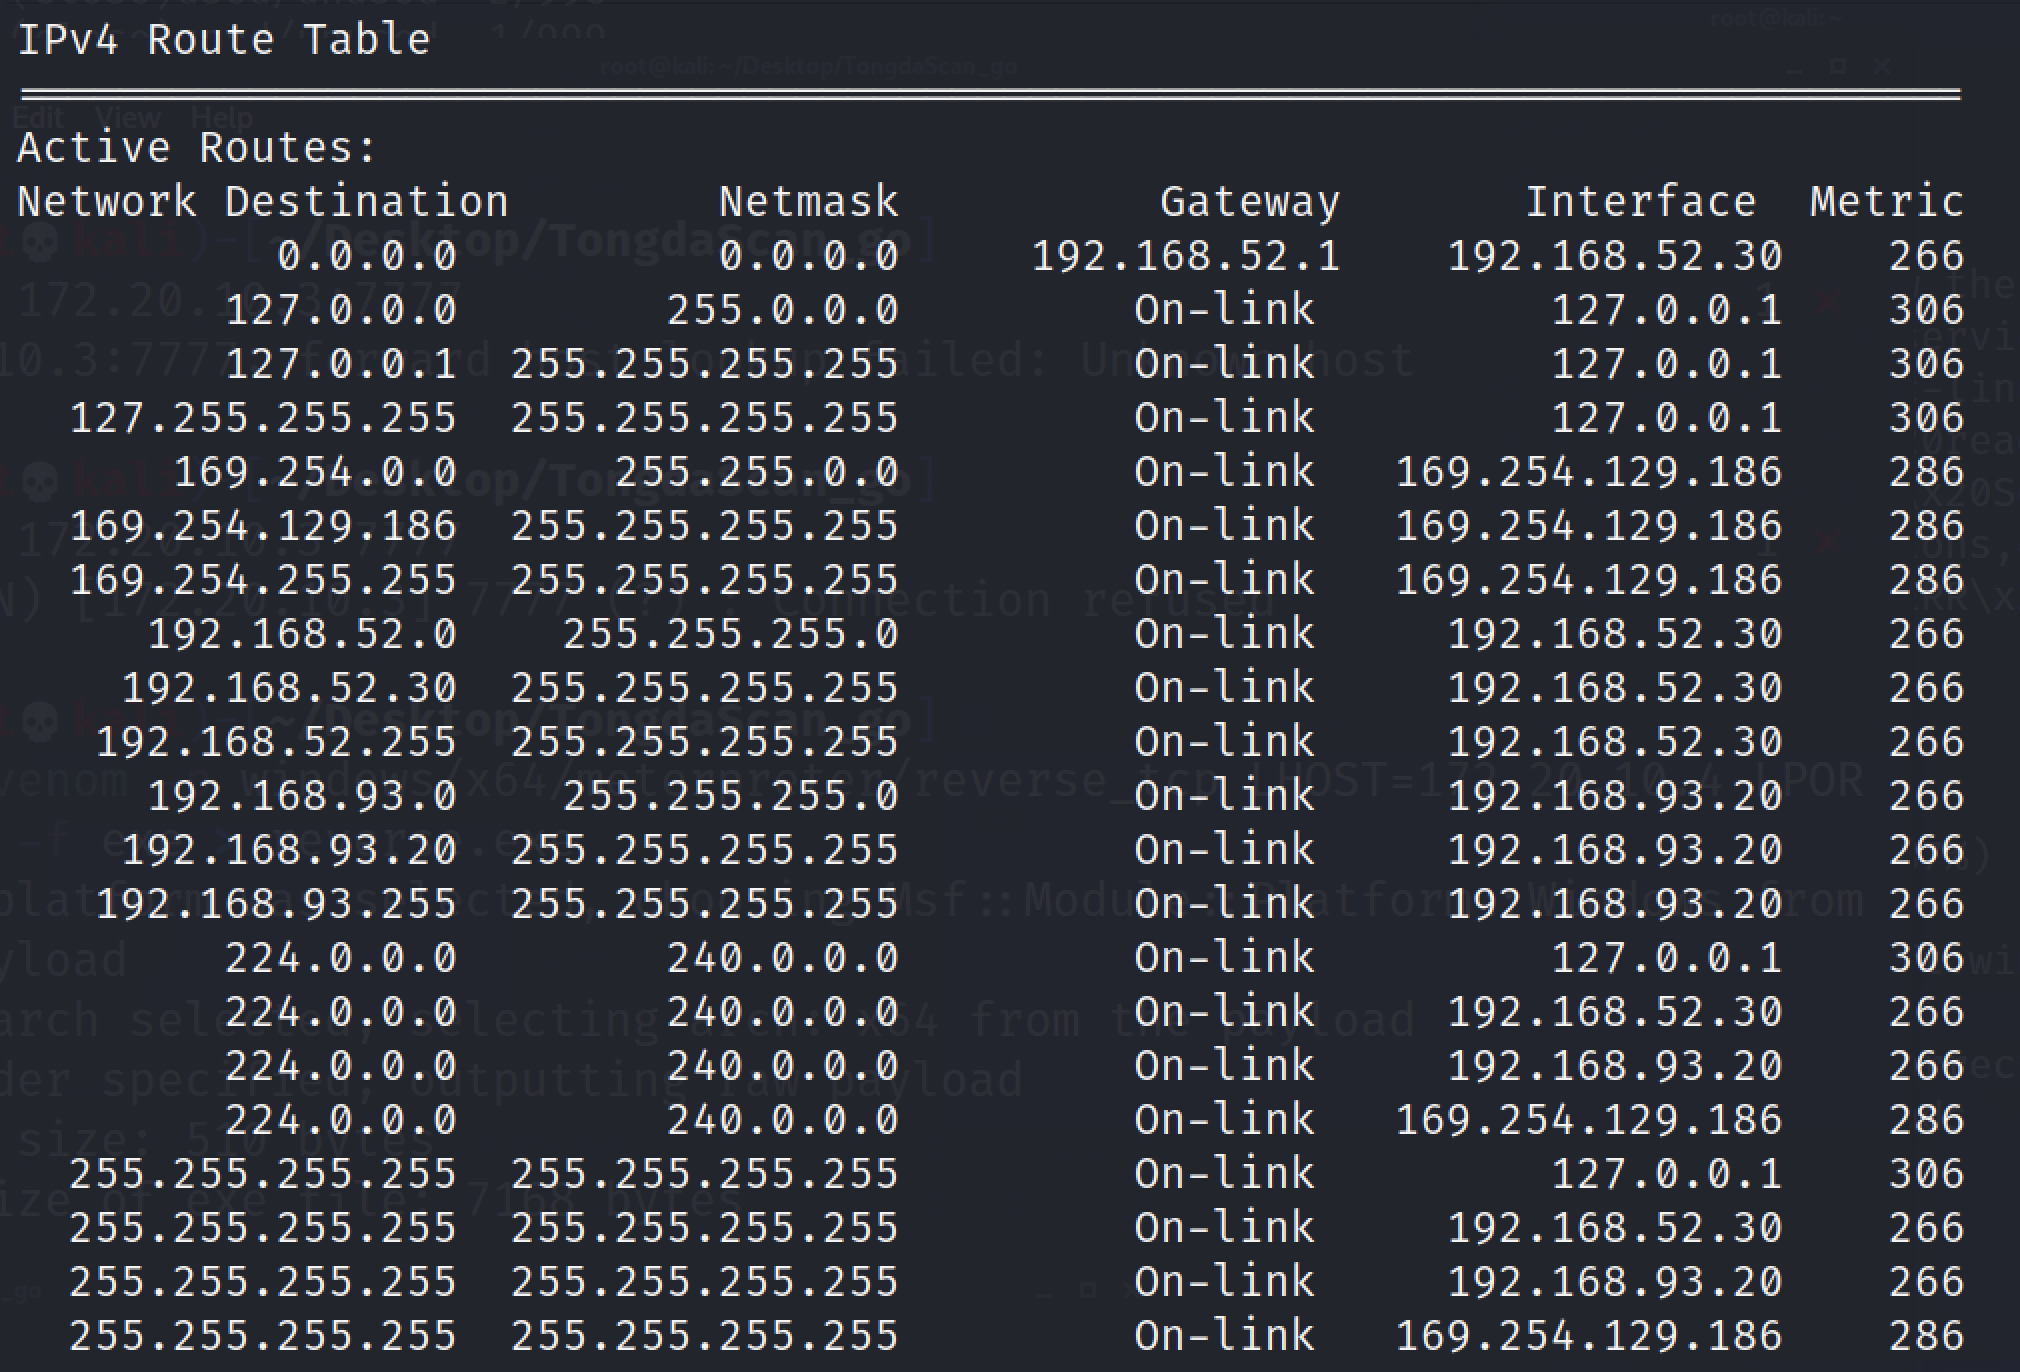Click the 192.168.52.255 destination entry
Screen dimensions: 2020x1372
coord(276,742)
